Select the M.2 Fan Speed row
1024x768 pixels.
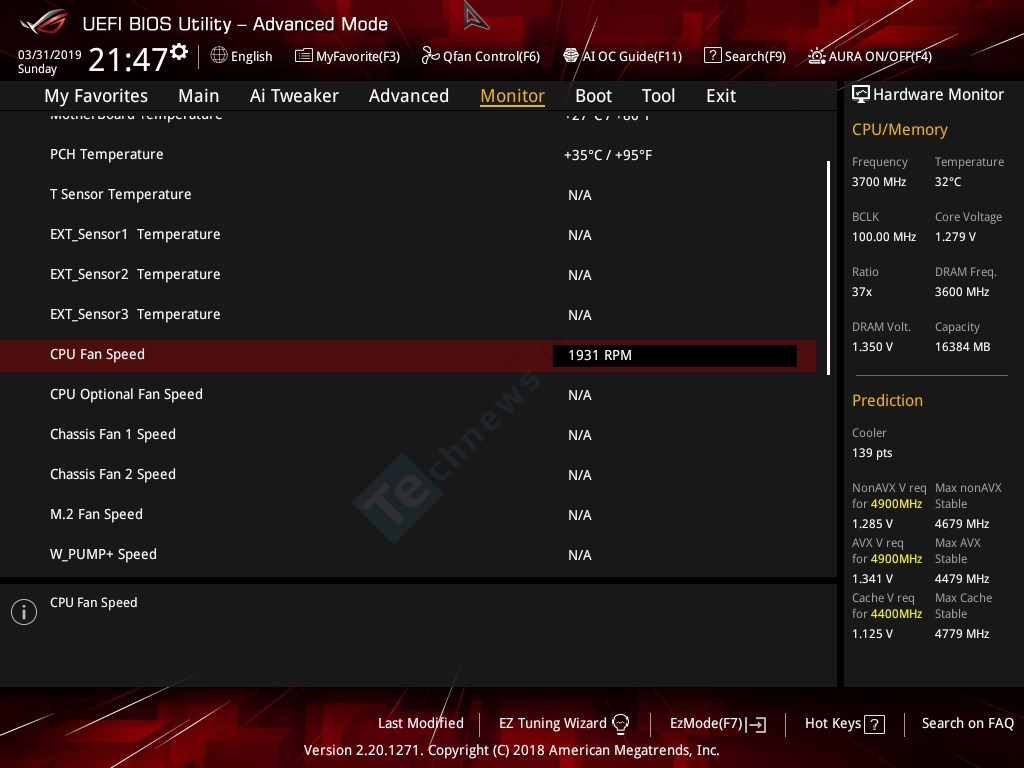(408, 514)
